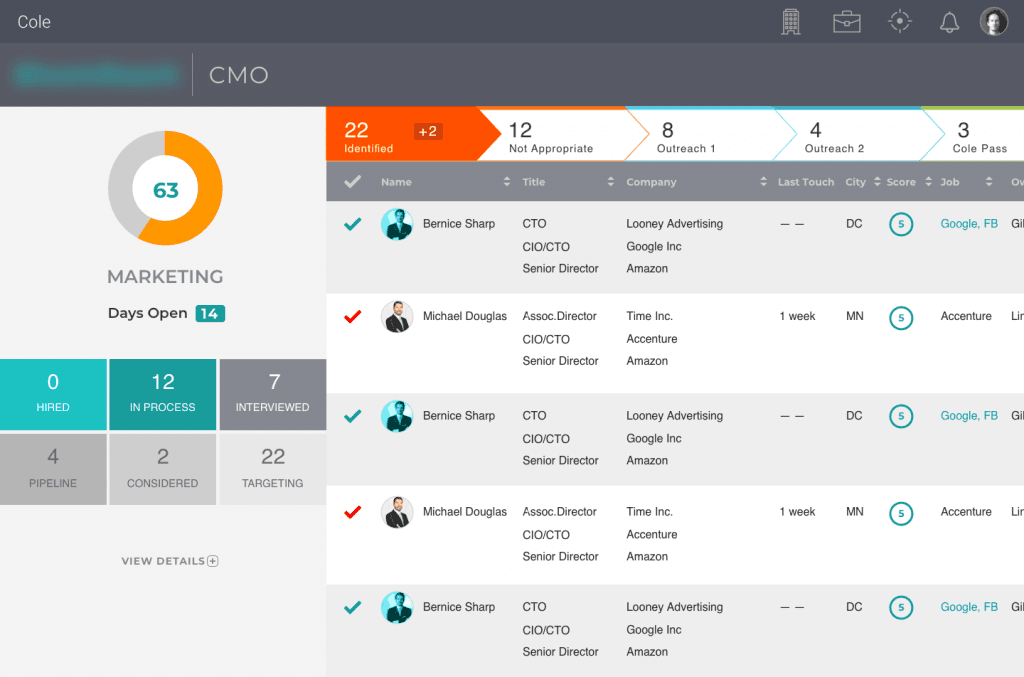The width and height of the screenshot is (1024, 677).
Task: Open Google, FB job link in first row
Action: [969, 224]
